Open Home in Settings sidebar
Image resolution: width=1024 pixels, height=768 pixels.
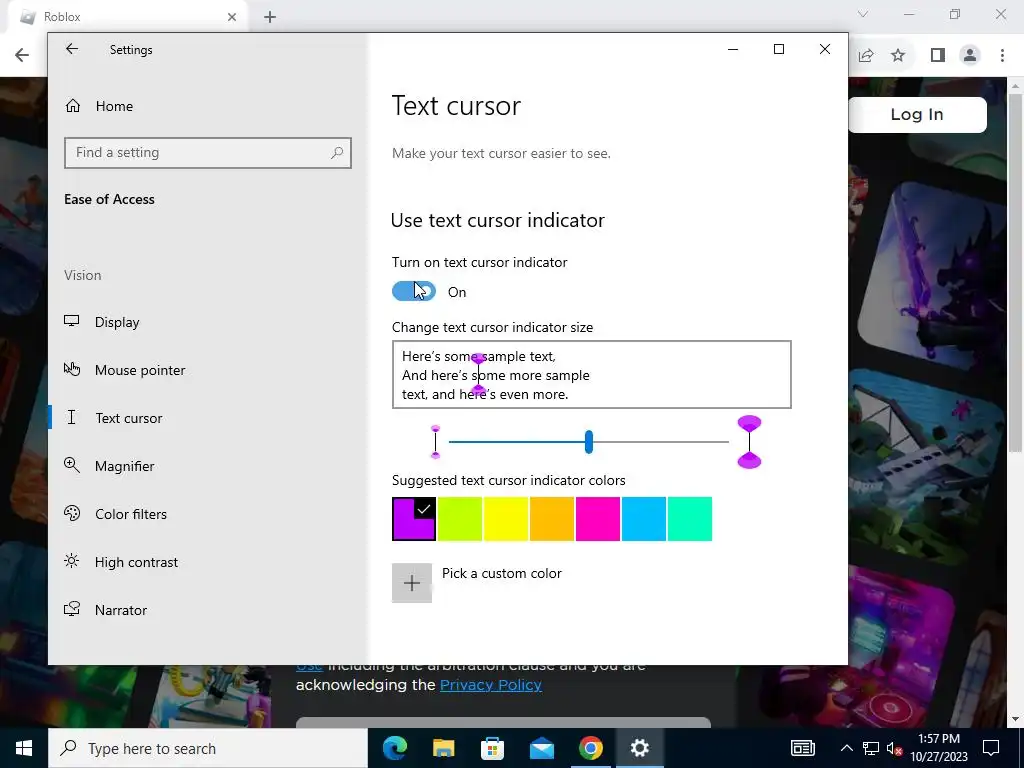(x=99, y=106)
